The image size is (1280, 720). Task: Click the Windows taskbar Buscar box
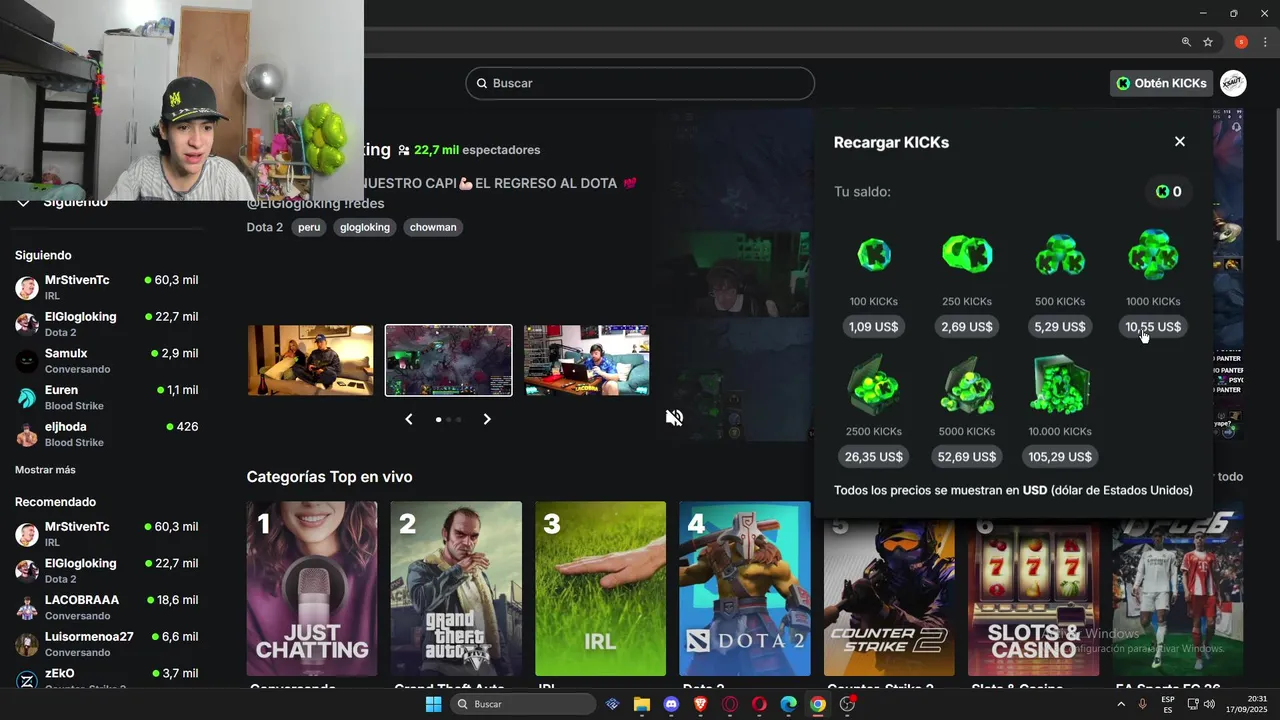pos(525,704)
